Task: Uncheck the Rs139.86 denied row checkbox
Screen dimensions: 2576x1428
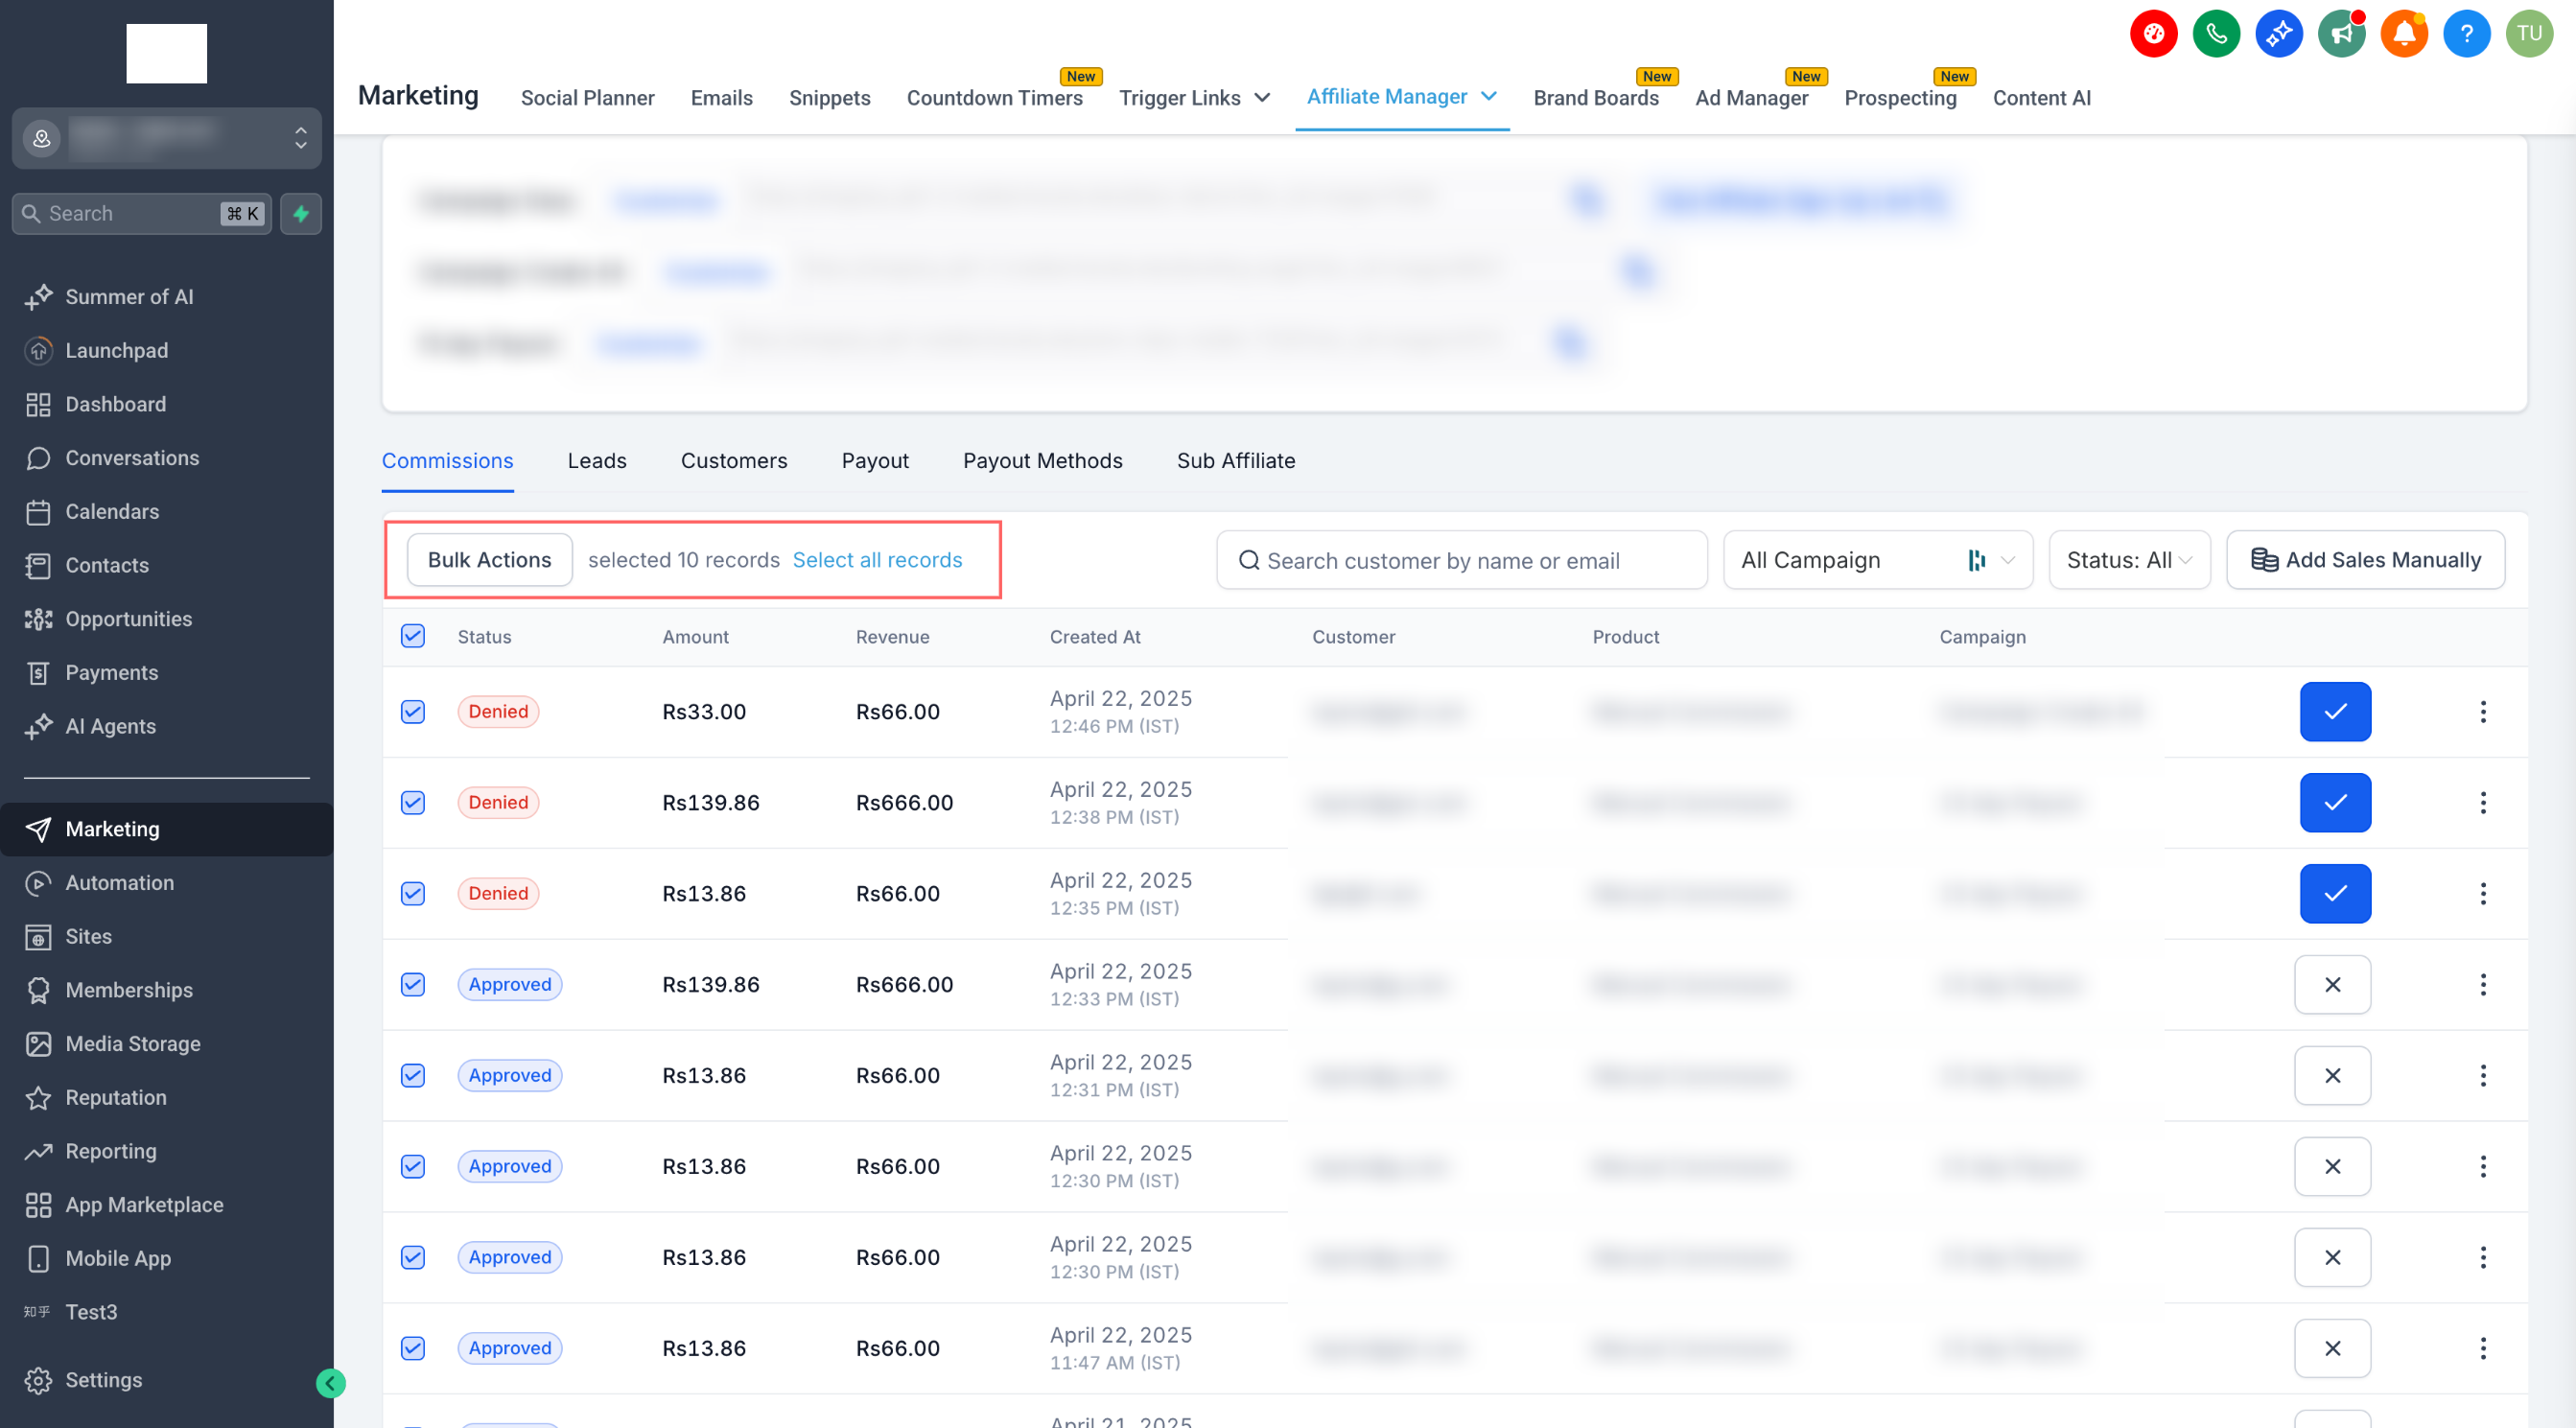Action: [413, 803]
